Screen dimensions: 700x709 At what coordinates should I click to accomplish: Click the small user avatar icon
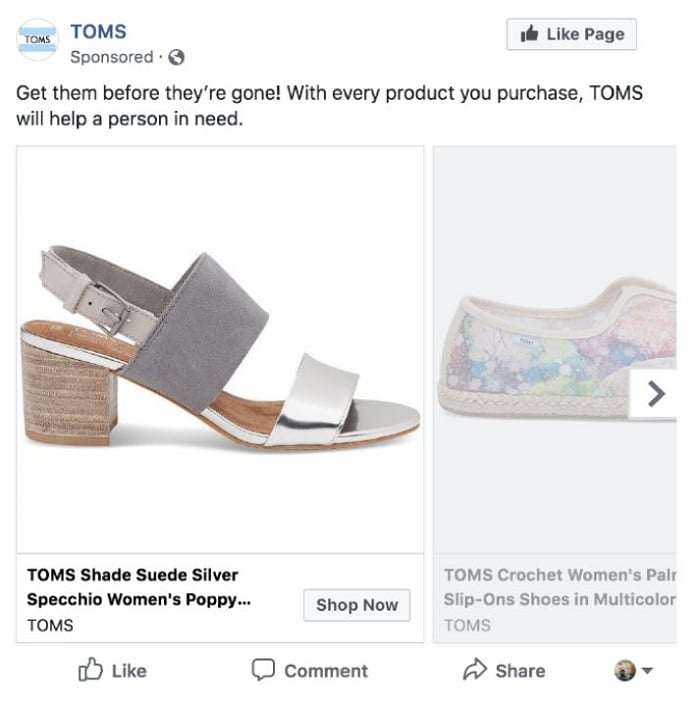(625, 670)
